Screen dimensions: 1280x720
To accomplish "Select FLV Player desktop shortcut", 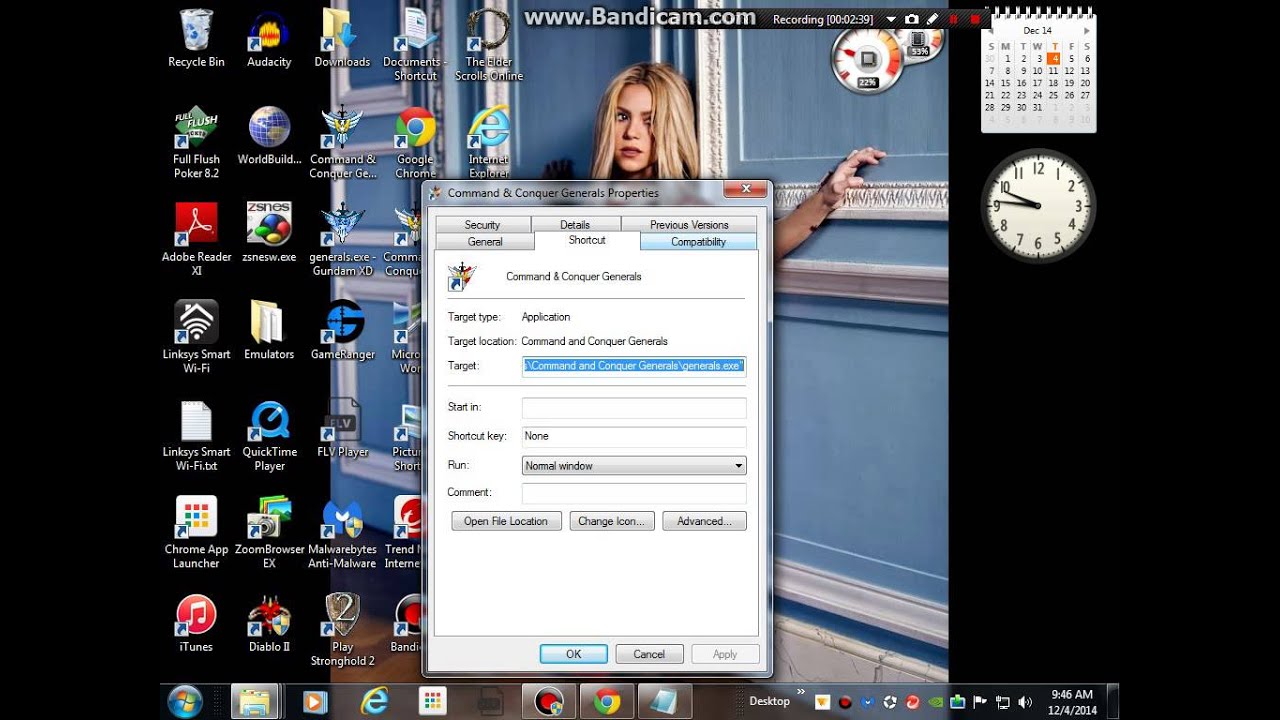I will [x=342, y=428].
